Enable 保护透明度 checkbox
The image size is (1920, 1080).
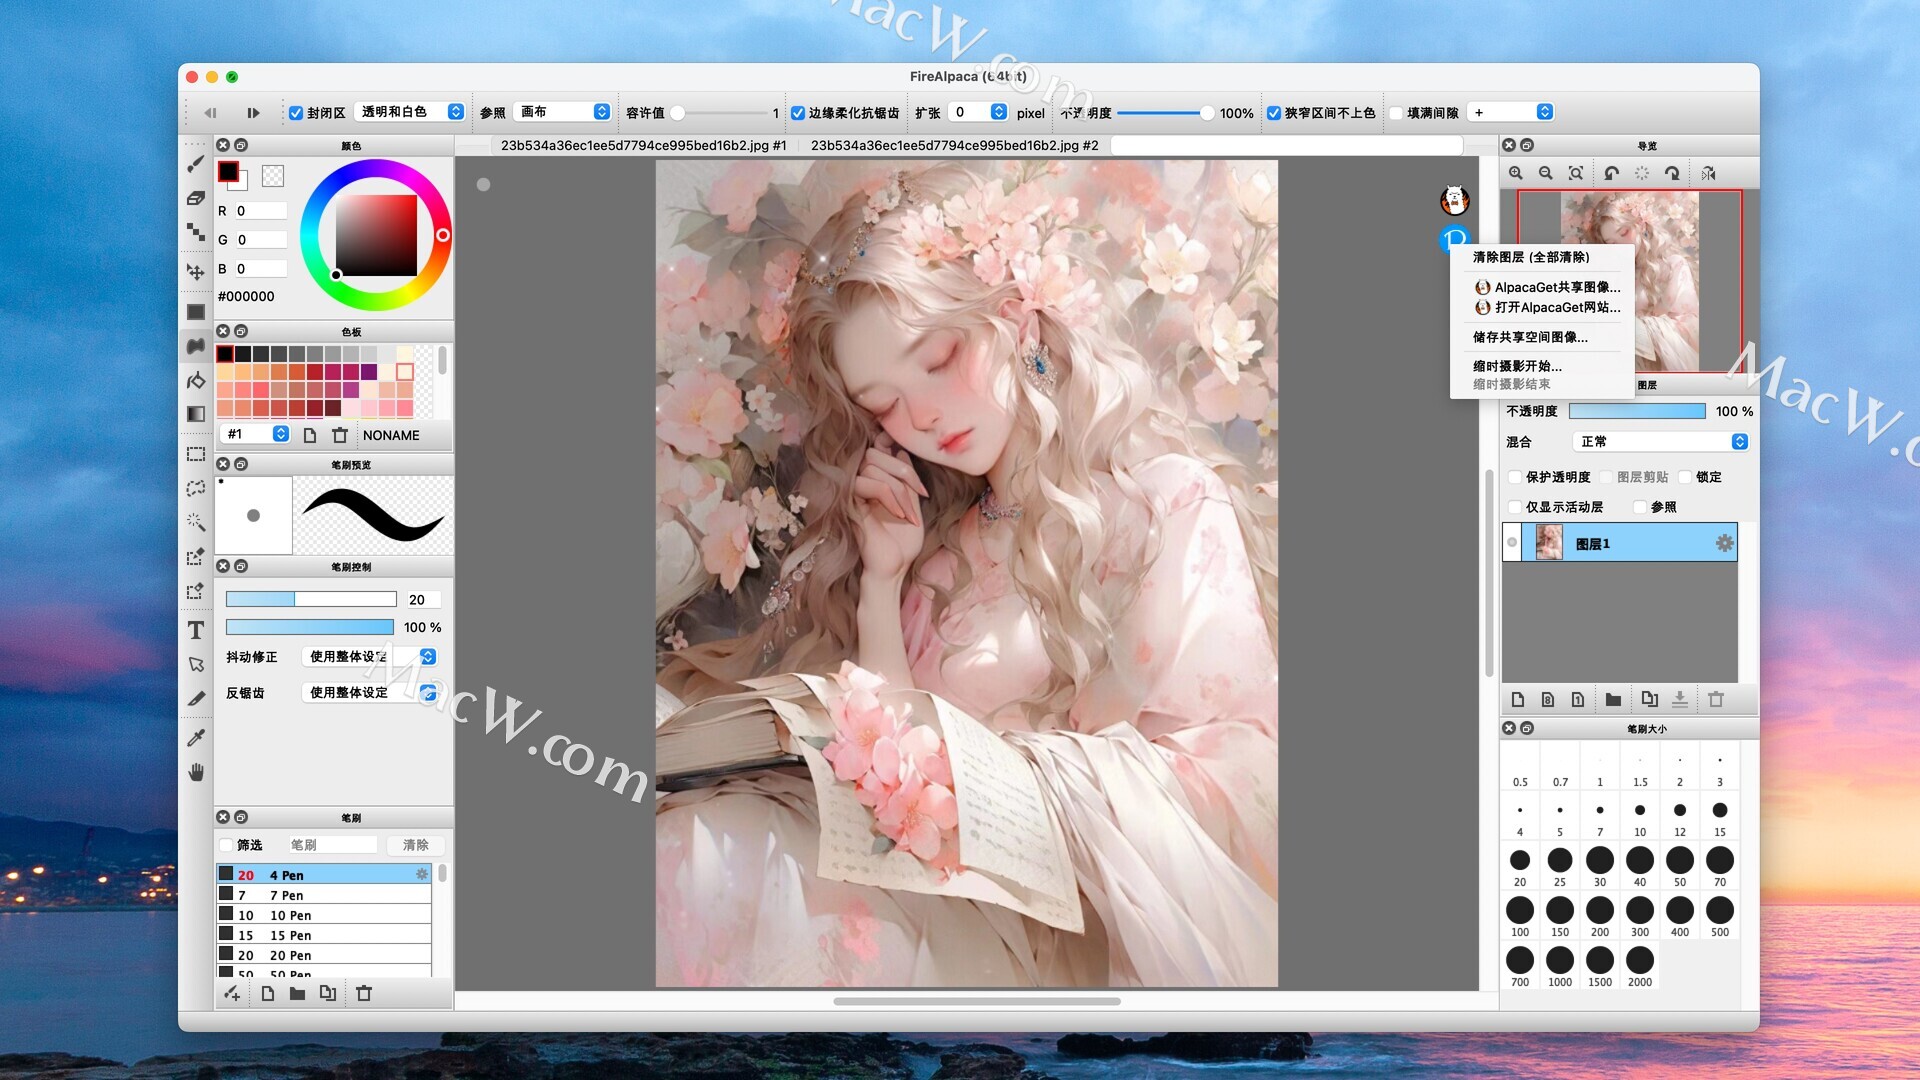click(x=1515, y=477)
